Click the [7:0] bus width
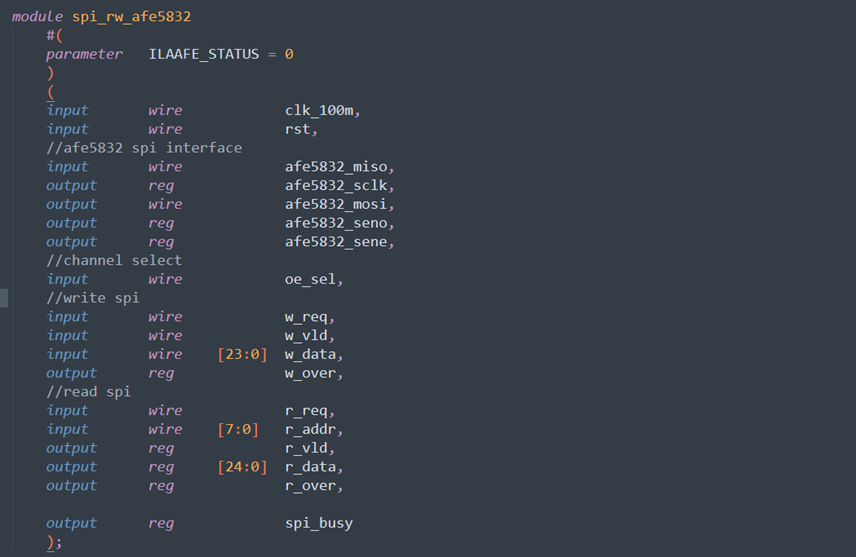This screenshot has height=557, width=856. (x=238, y=429)
